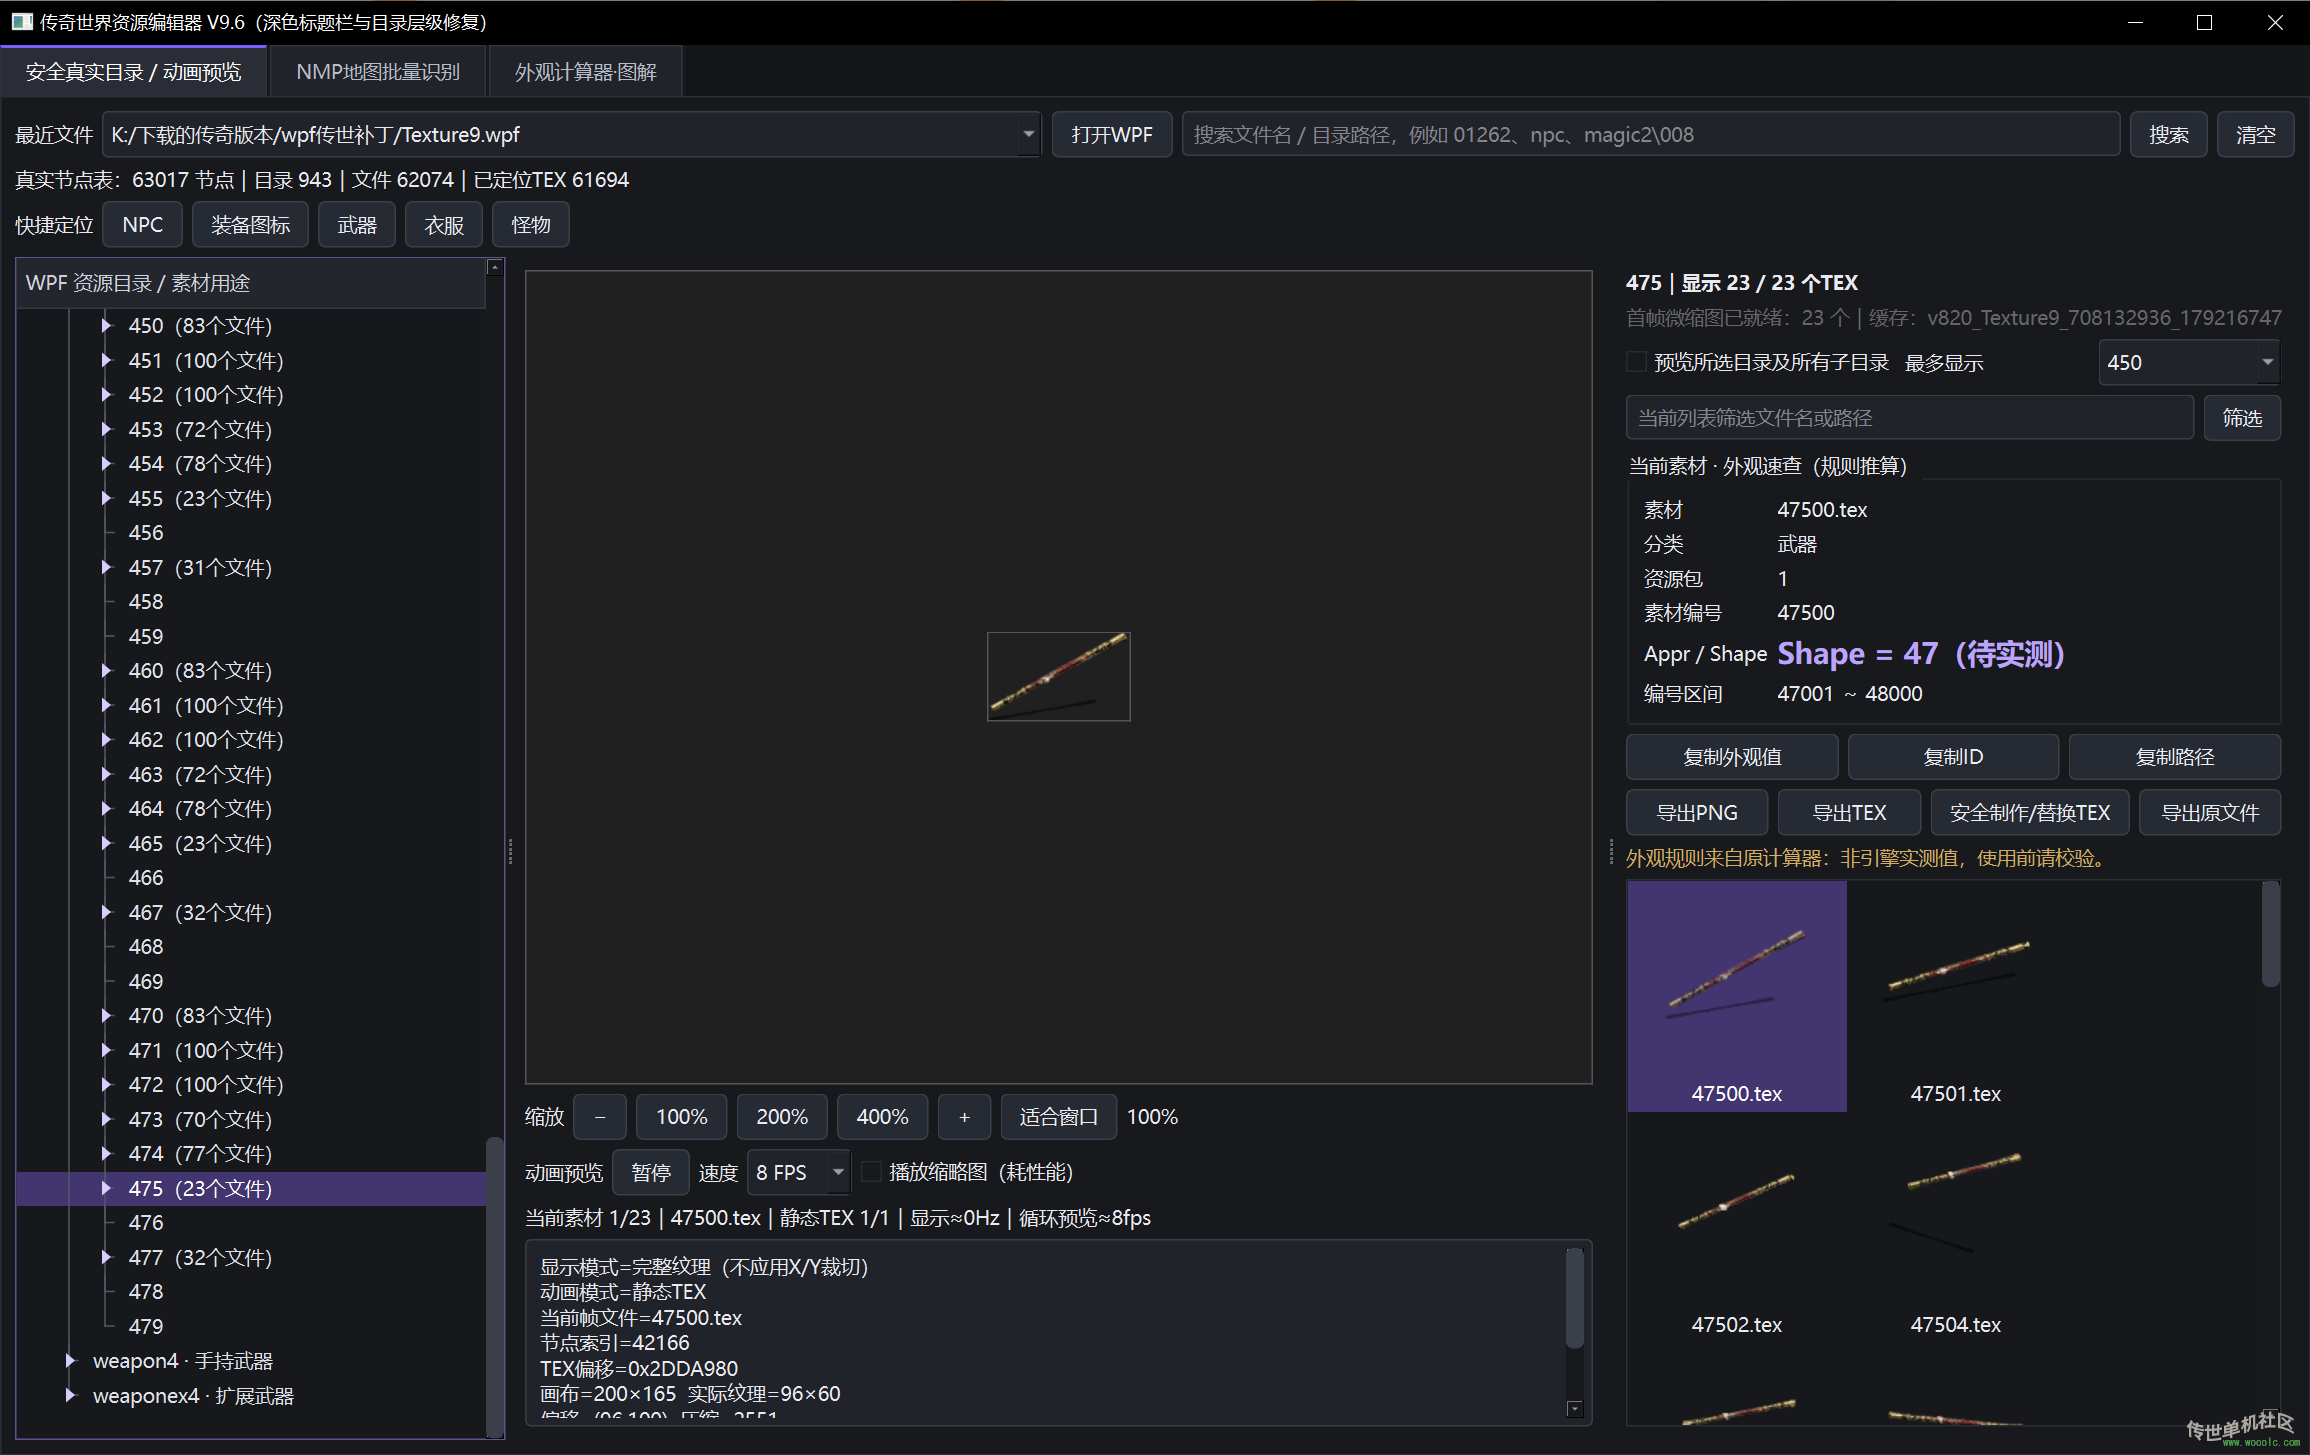Enable 预览所选目录及所有子目录 checkbox

(1636, 361)
